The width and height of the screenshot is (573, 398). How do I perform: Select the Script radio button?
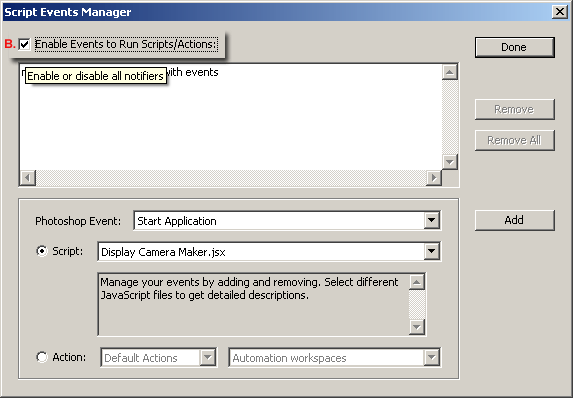pyautogui.click(x=42, y=251)
